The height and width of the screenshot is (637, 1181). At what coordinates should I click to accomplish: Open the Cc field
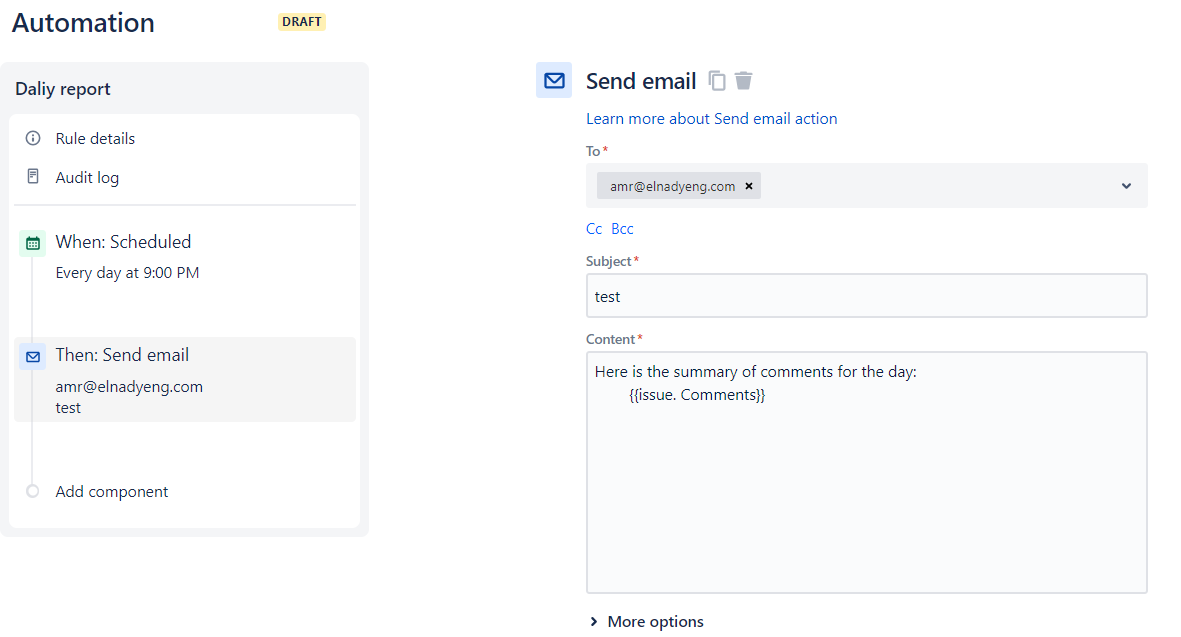pos(594,228)
